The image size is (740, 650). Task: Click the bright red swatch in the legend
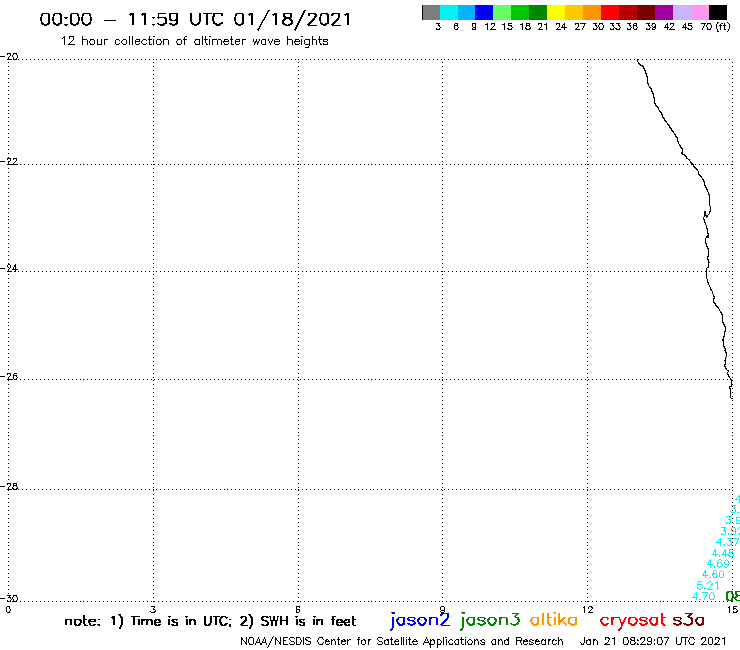point(610,13)
